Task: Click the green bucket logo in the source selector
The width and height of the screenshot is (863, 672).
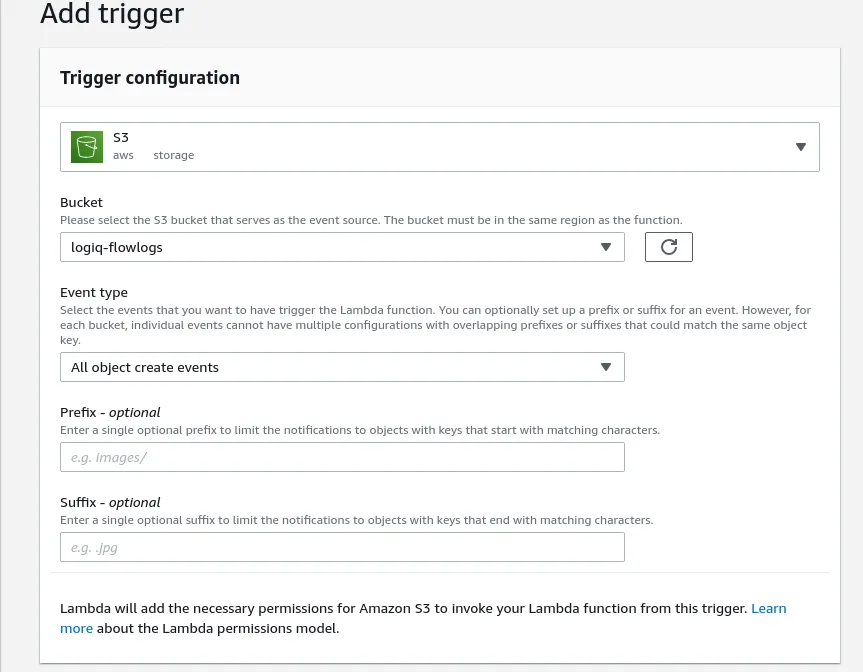Action: tap(86, 146)
